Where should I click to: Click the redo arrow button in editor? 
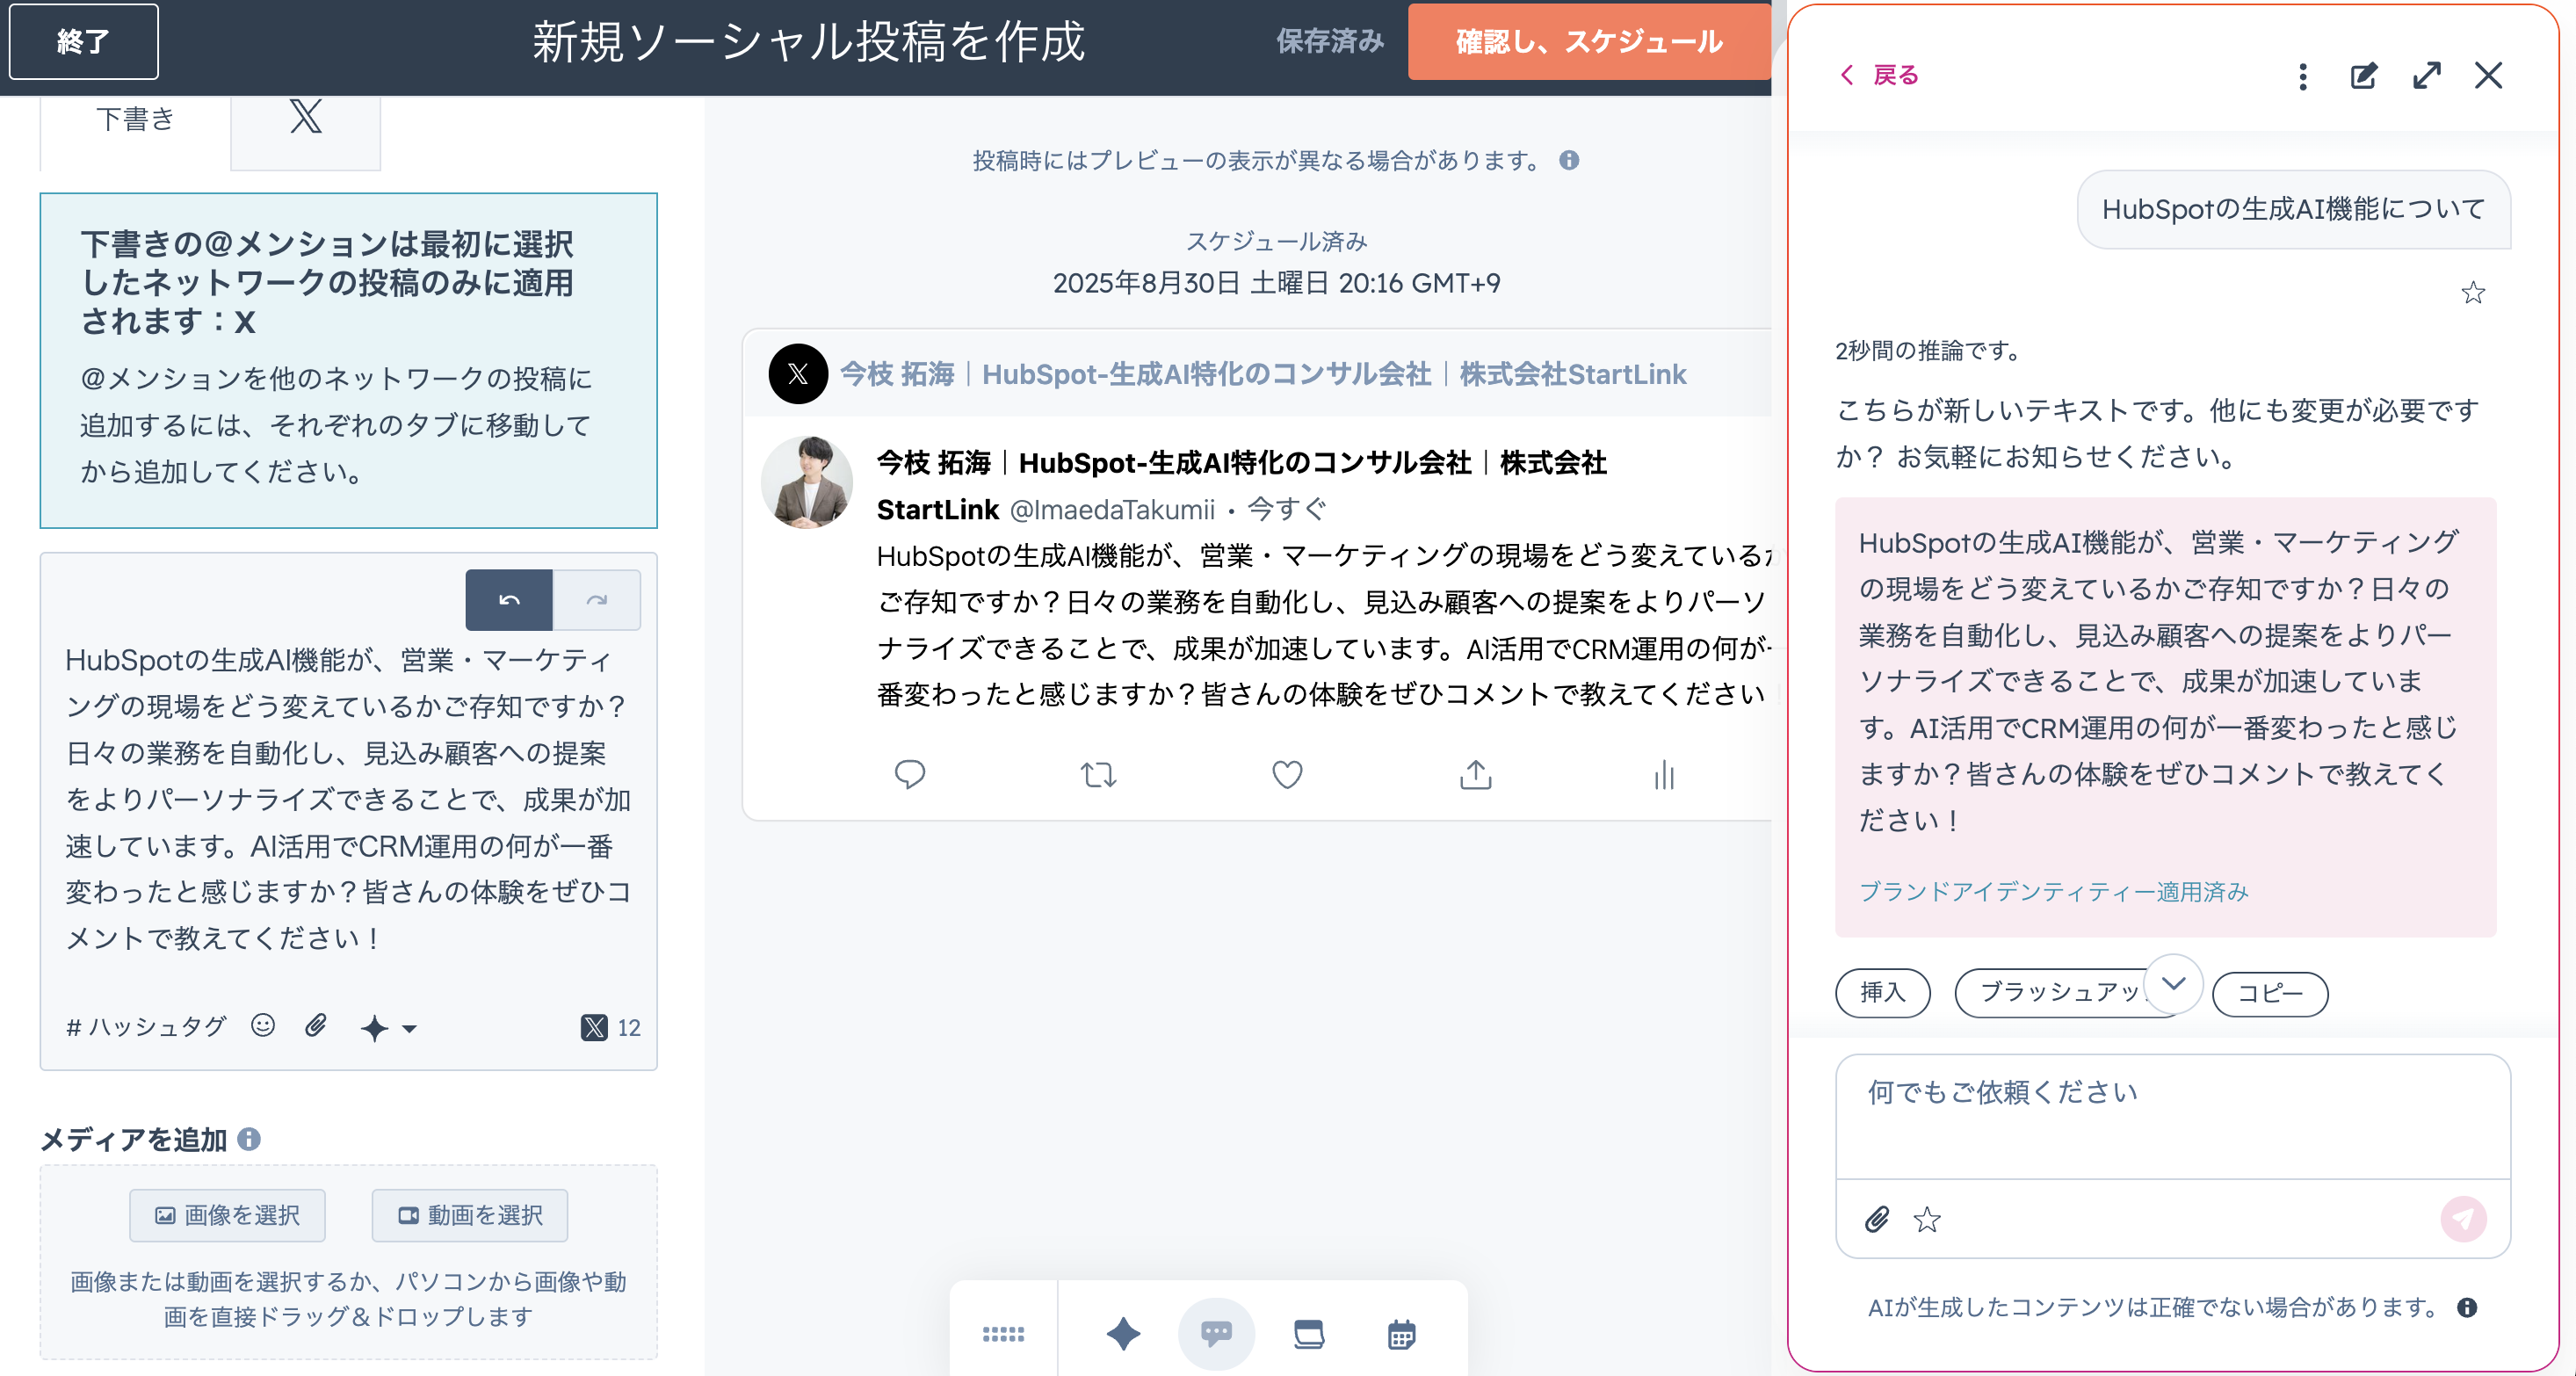tap(597, 600)
